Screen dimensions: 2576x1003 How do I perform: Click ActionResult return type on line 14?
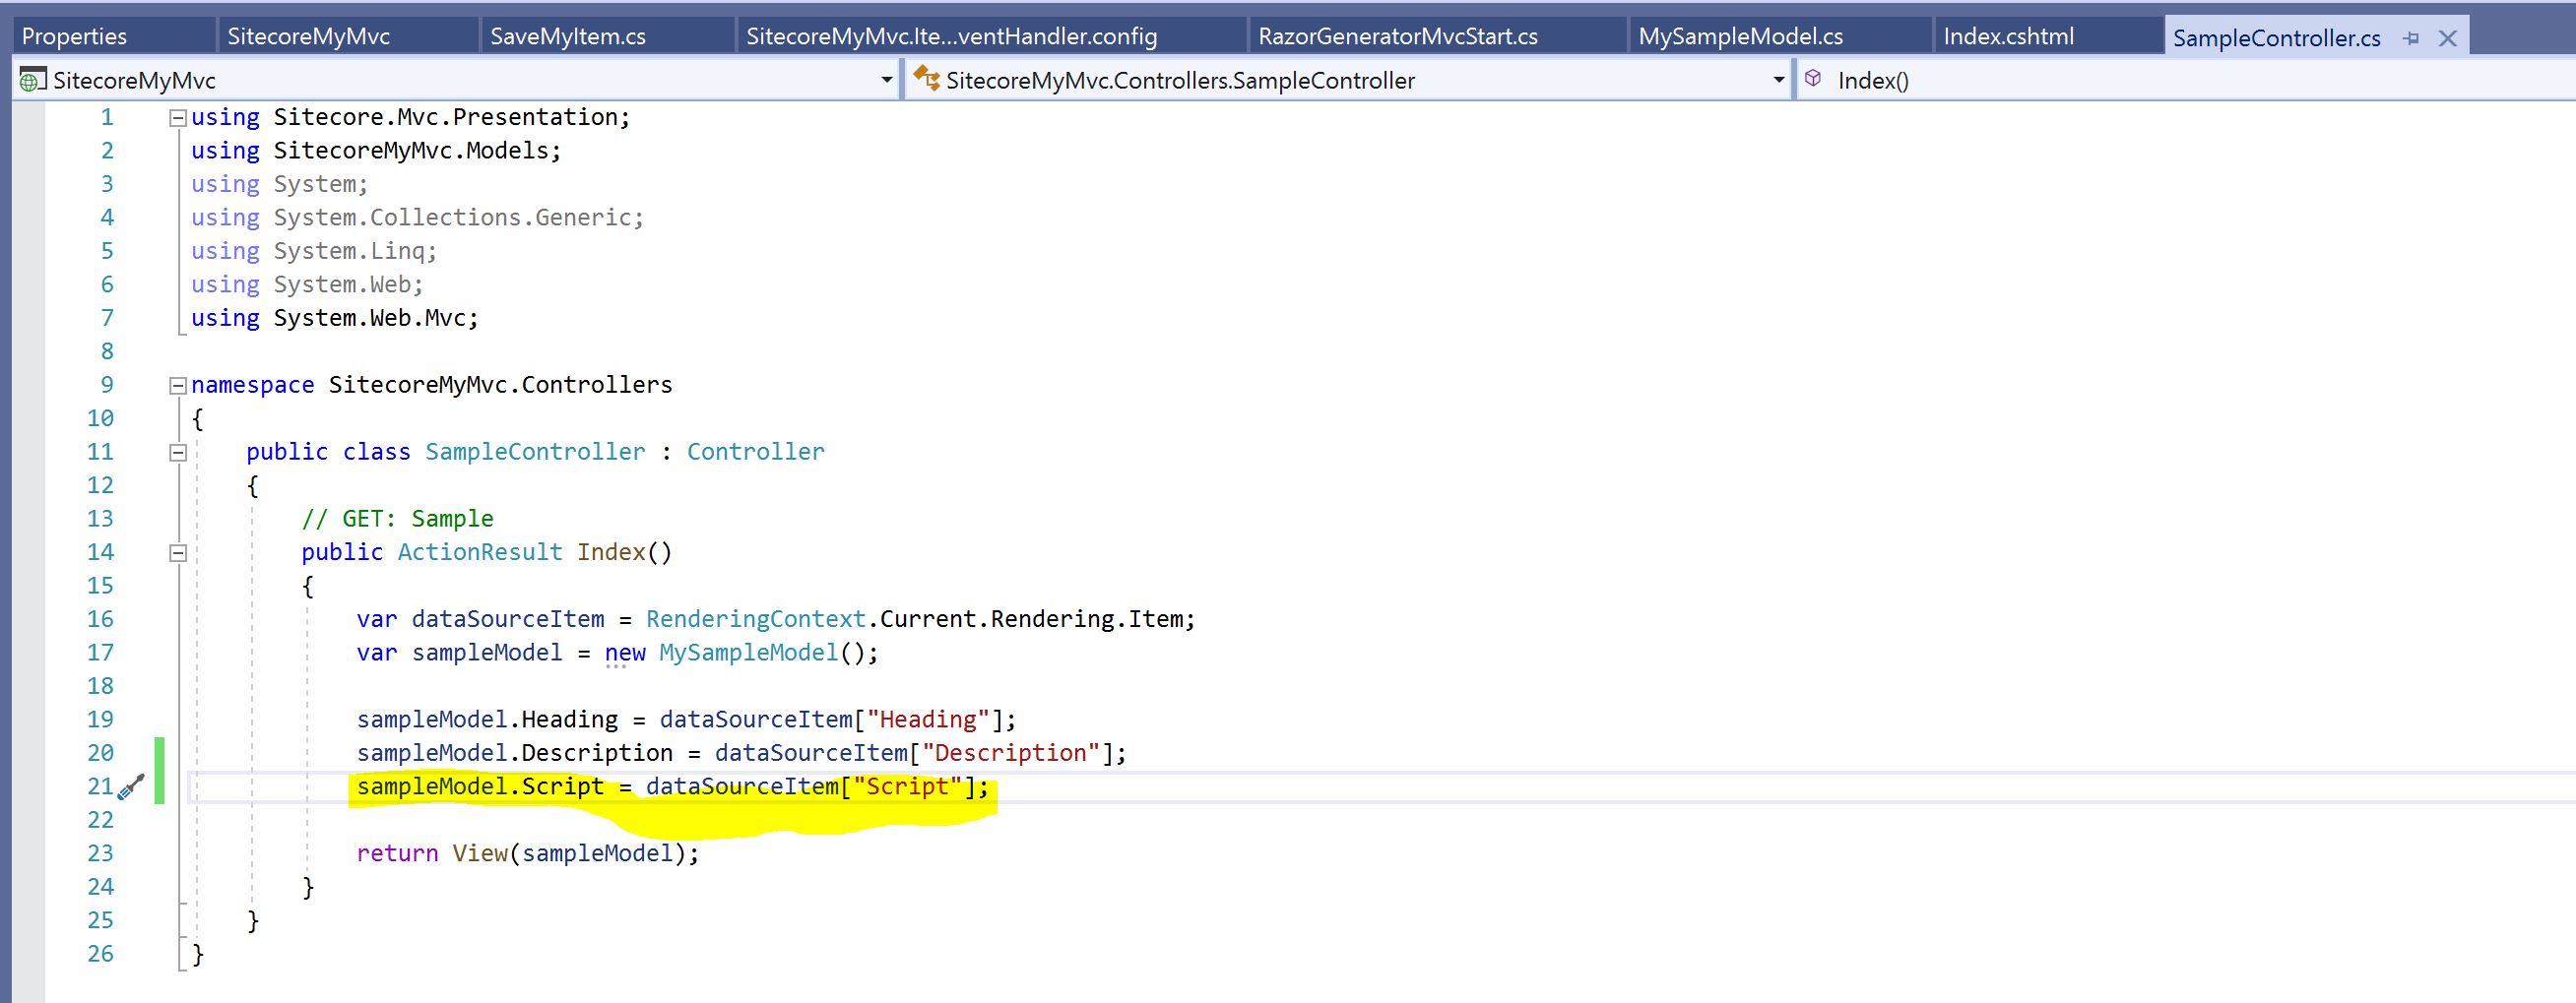click(480, 553)
